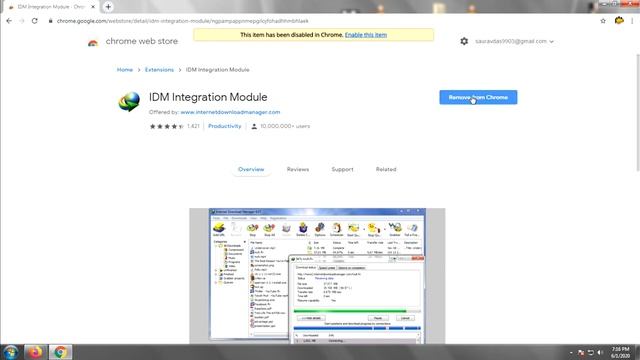Open the Extensions breadcrumb link
The height and width of the screenshot is (360, 640).
tap(159, 70)
